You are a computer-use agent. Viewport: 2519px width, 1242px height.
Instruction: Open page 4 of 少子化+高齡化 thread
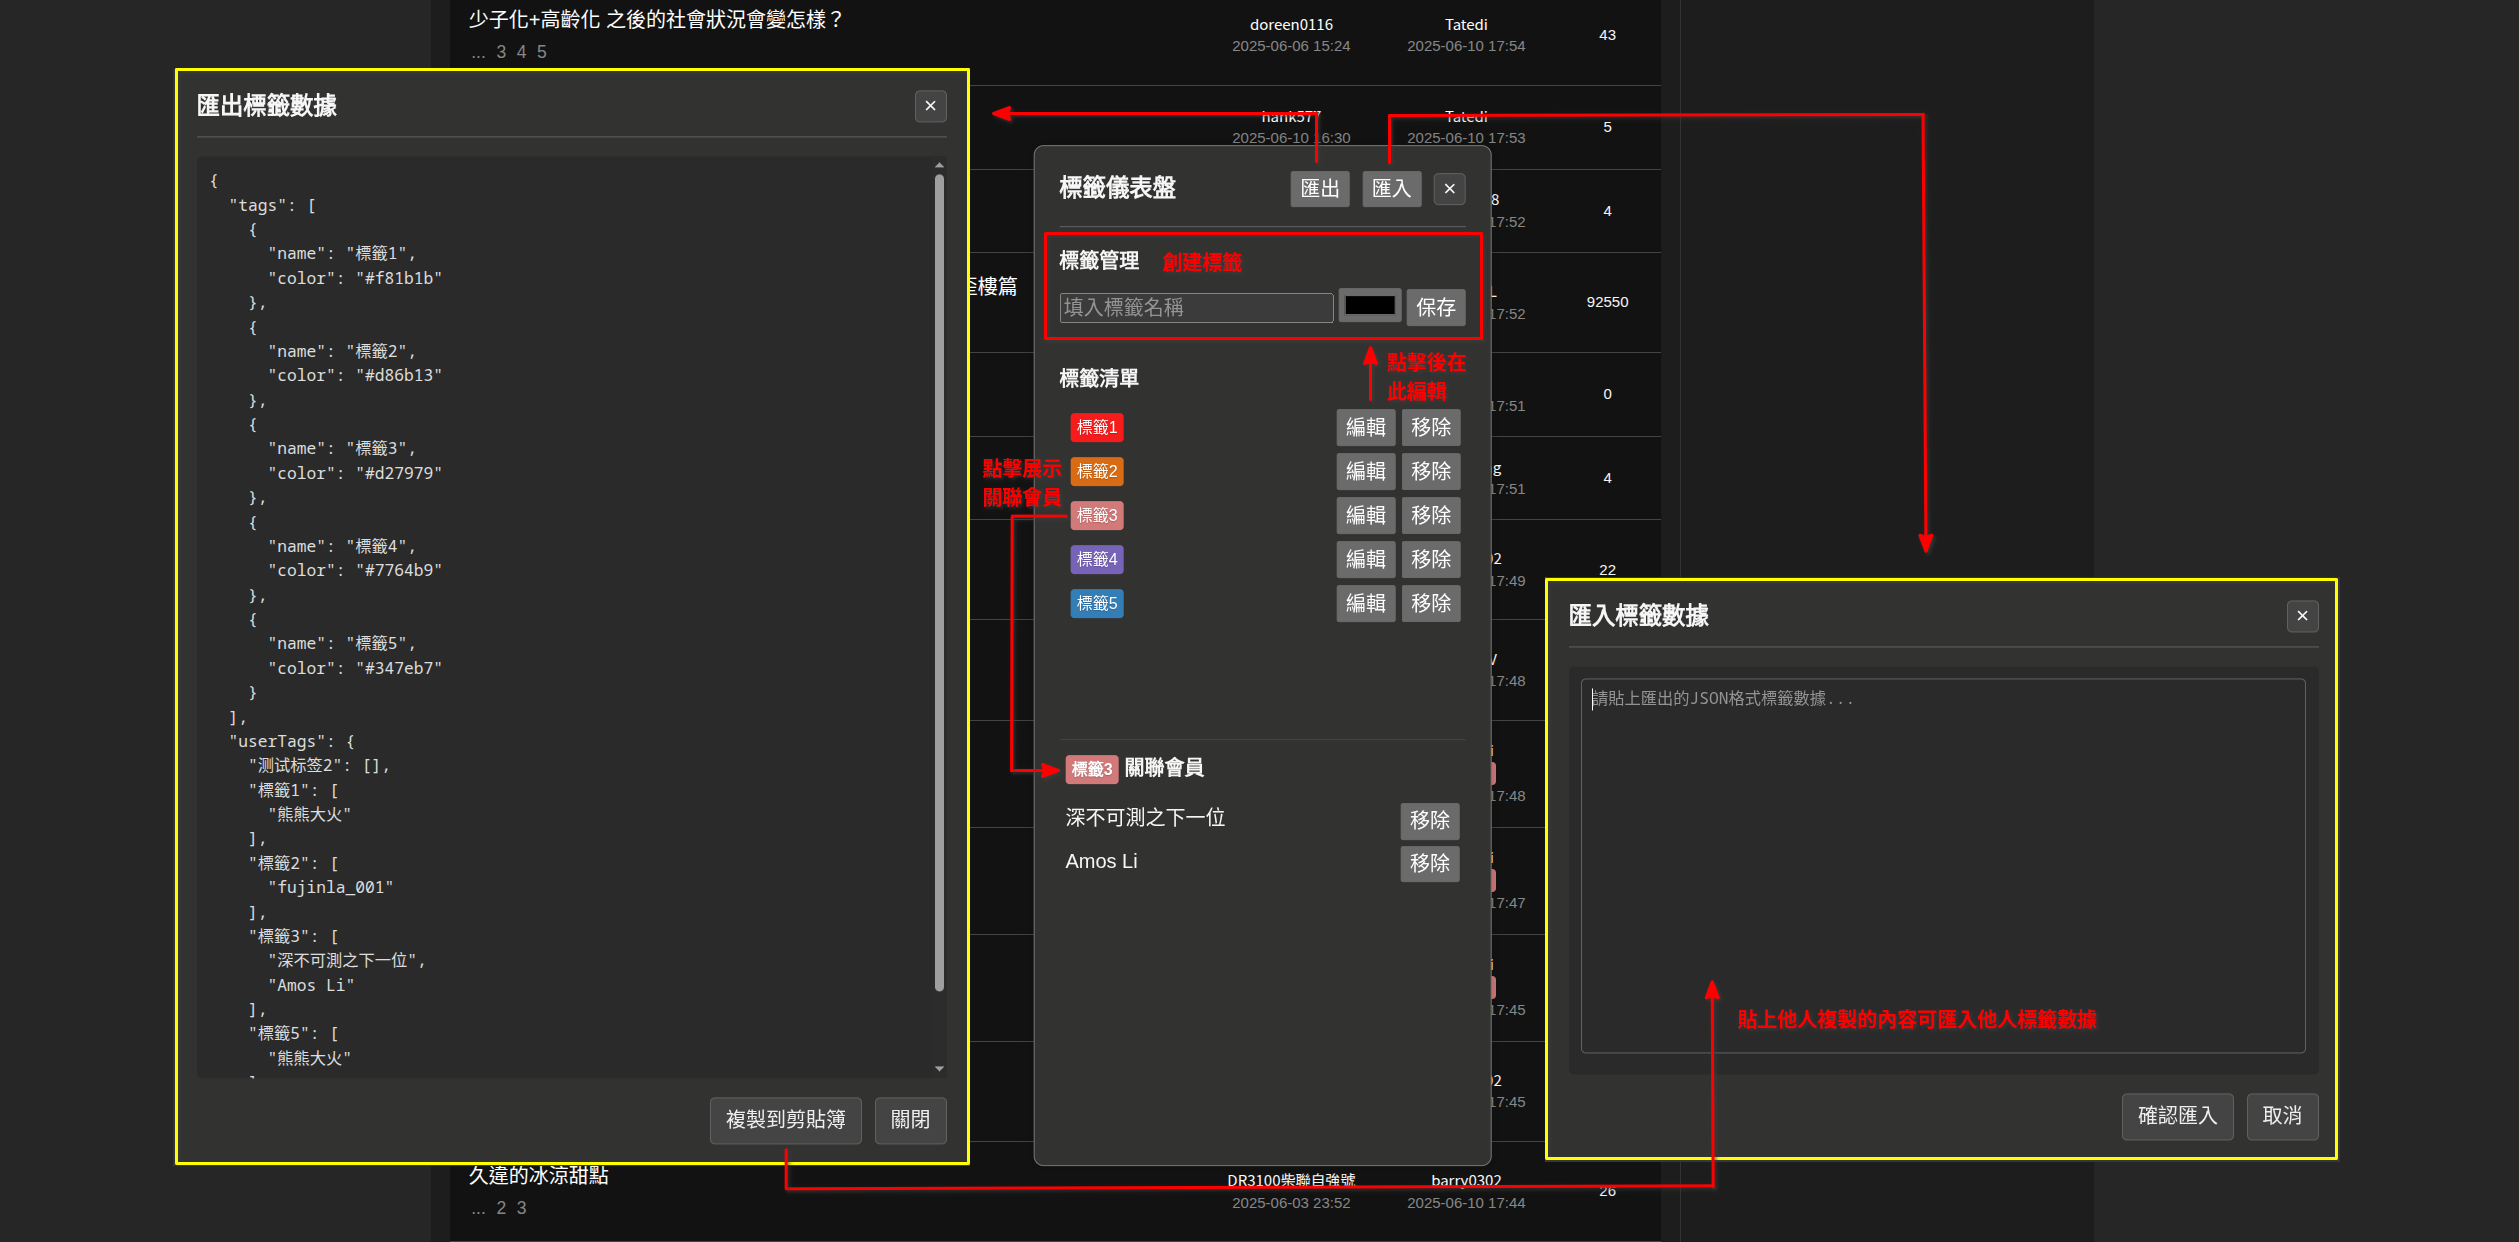click(521, 52)
